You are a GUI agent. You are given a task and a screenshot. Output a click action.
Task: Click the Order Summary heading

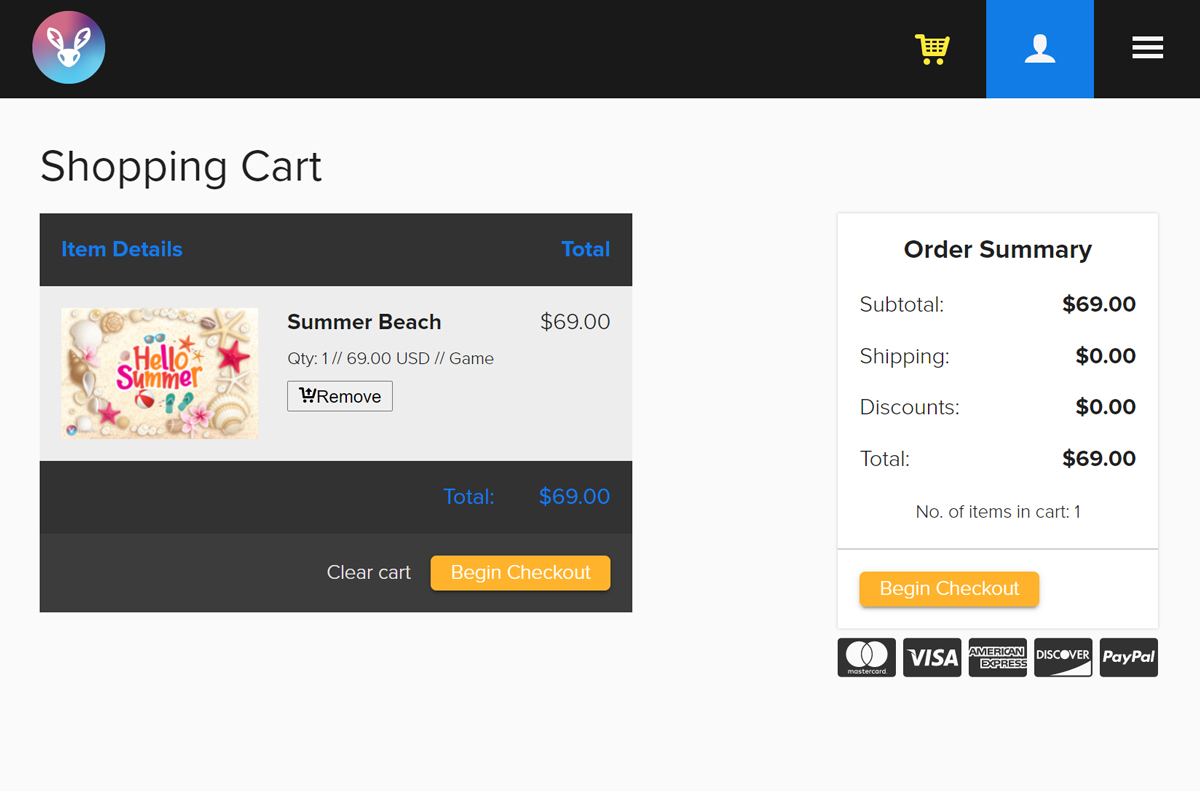[x=998, y=249]
